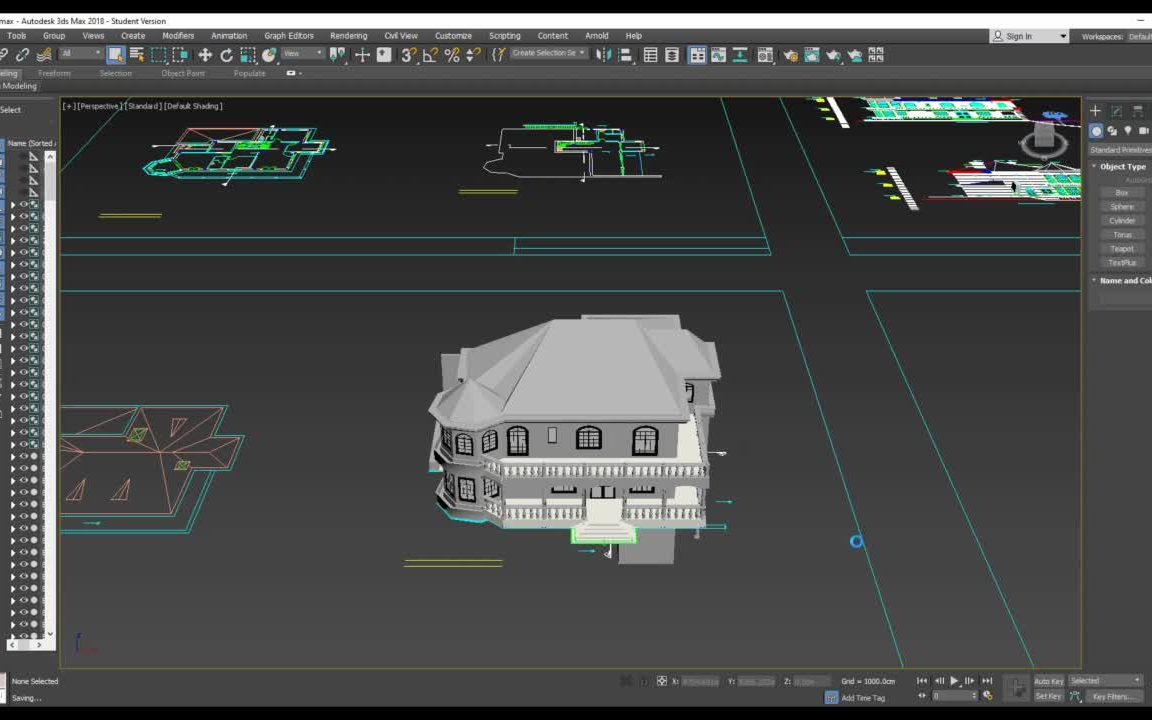Viewport: 1152px width, 720px height.
Task: Open the Scene Explorer layers icon
Action: coord(670,55)
